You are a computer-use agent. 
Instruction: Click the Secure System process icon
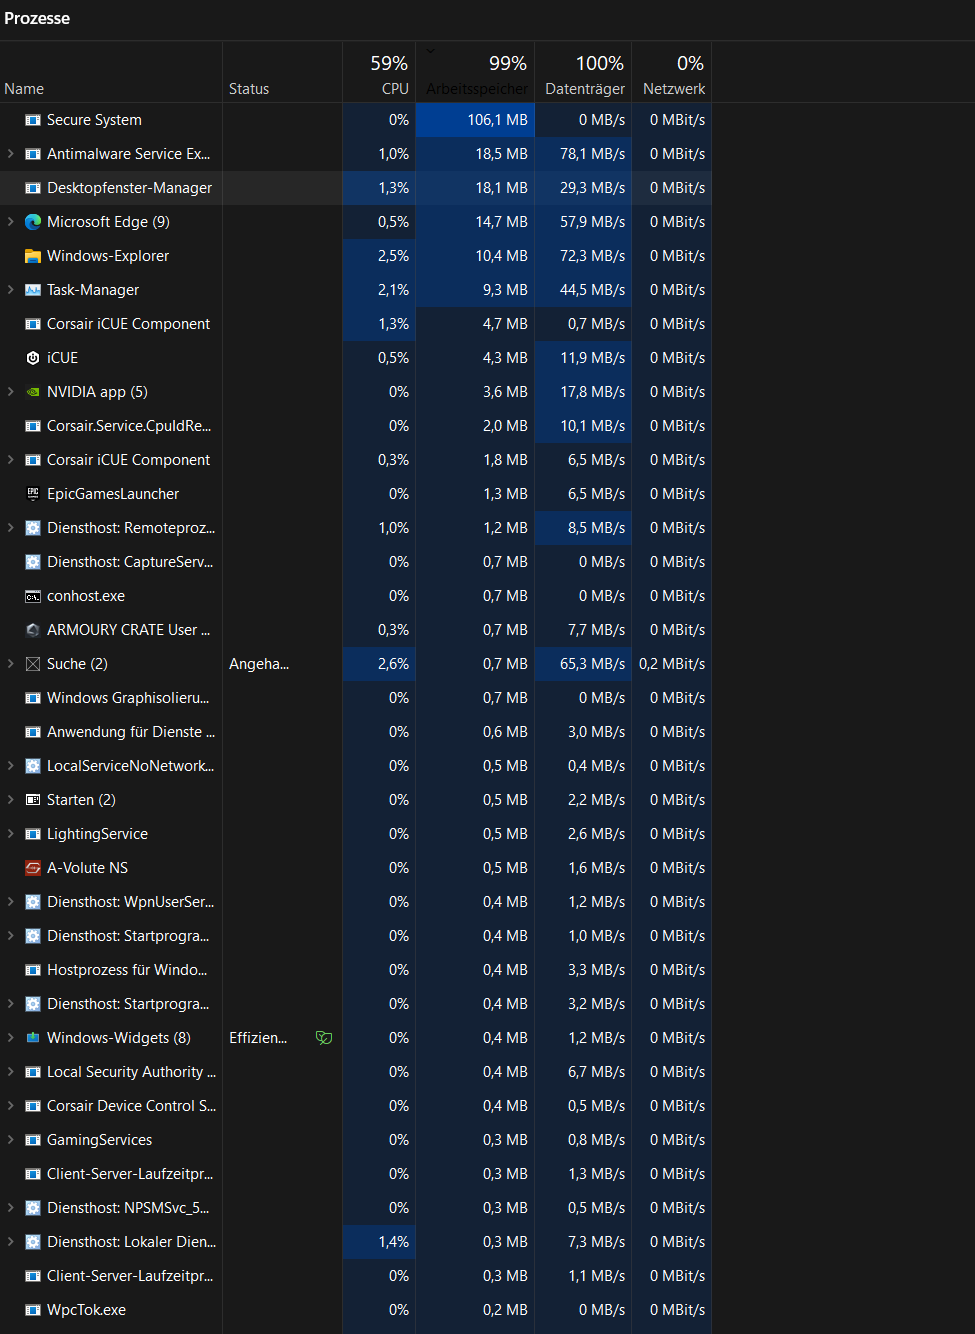(x=33, y=120)
